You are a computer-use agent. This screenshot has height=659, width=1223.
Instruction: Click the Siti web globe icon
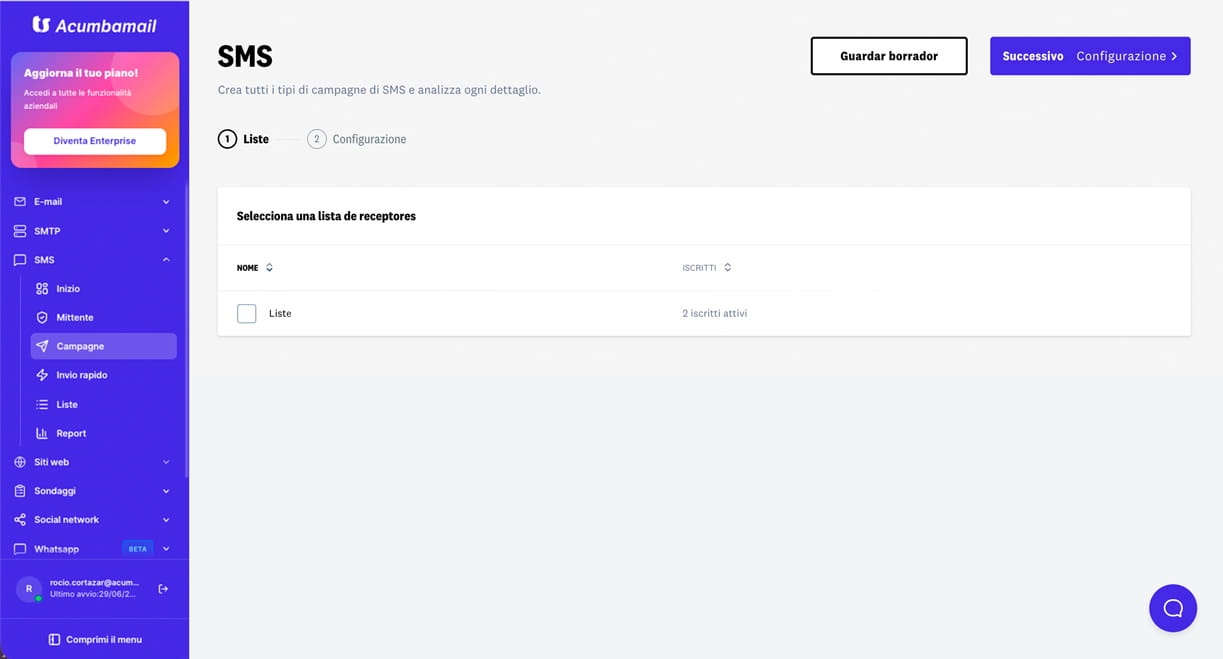[x=20, y=462]
